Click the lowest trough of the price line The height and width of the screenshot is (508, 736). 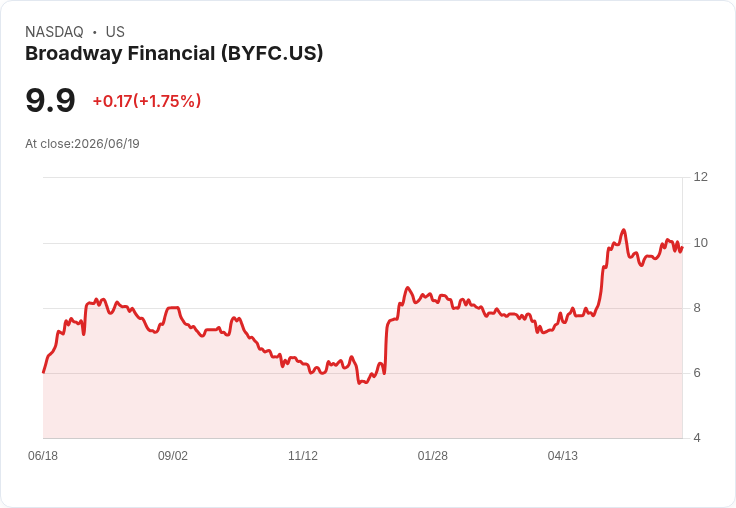(359, 384)
